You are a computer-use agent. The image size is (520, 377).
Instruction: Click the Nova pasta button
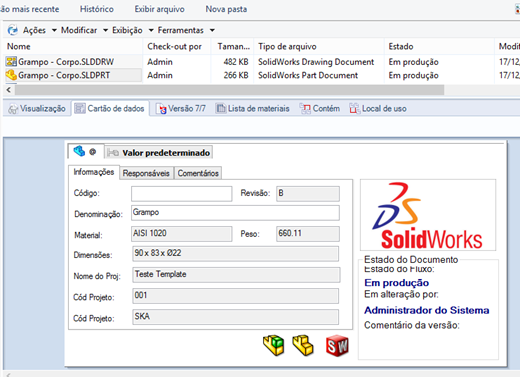[x=226, y=9]
